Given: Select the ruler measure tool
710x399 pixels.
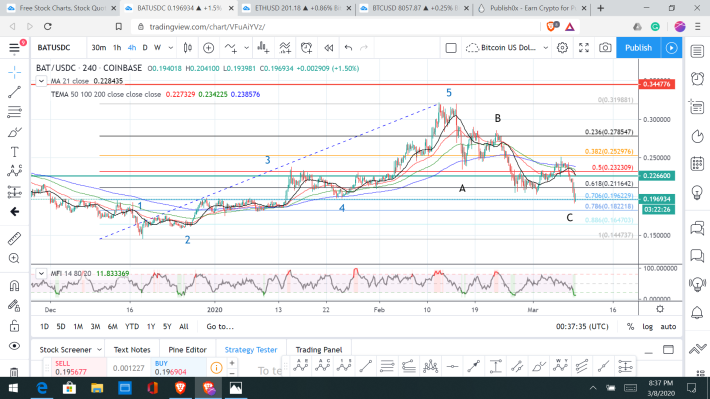Looking at the screenshot, I should 14,238.
